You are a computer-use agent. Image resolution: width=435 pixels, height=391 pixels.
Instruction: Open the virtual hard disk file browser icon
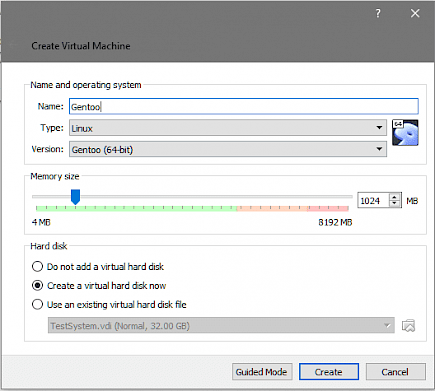click(408, 326)
